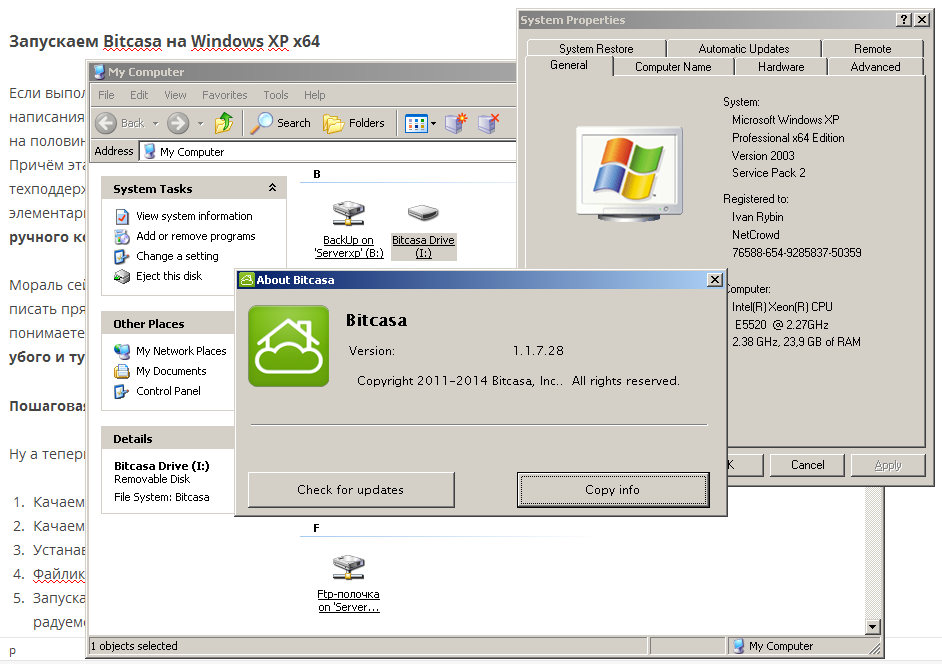942x664 pixels.
Task: Click the My Network Places icon
Action: pyautogui.click(x=122, y=351)
